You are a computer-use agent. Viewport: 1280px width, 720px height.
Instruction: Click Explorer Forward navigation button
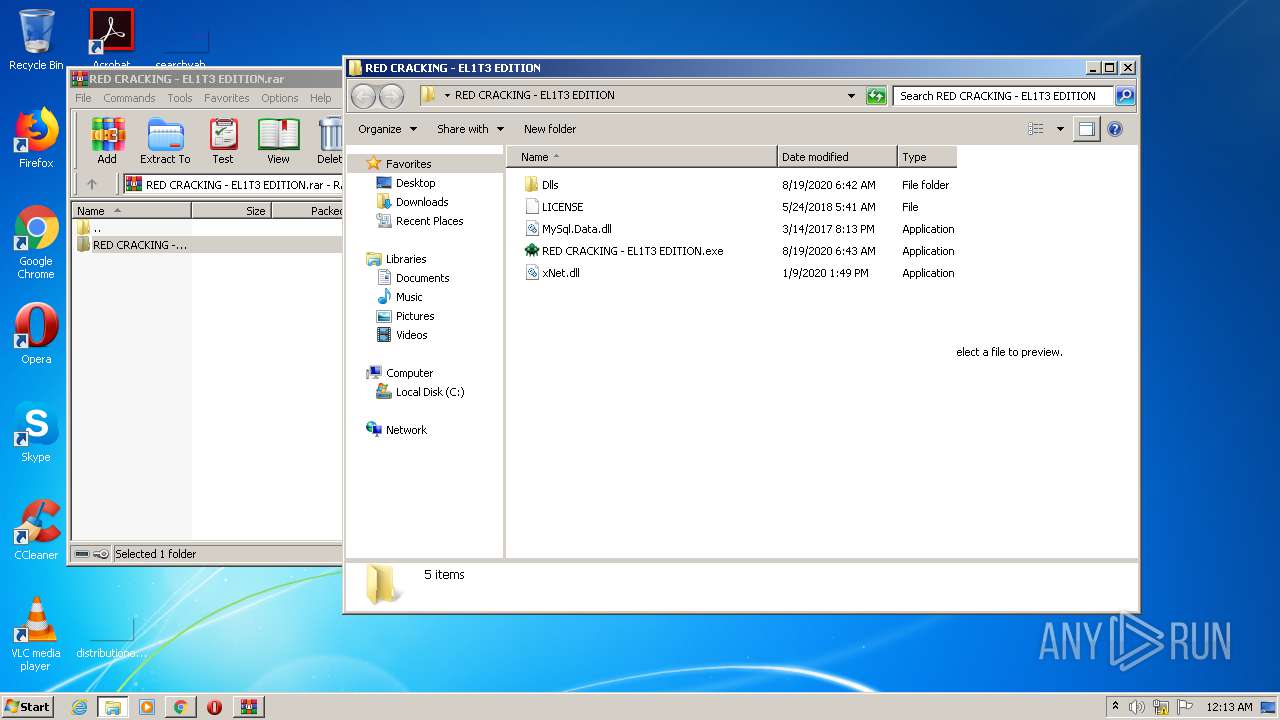pos(391,96)
